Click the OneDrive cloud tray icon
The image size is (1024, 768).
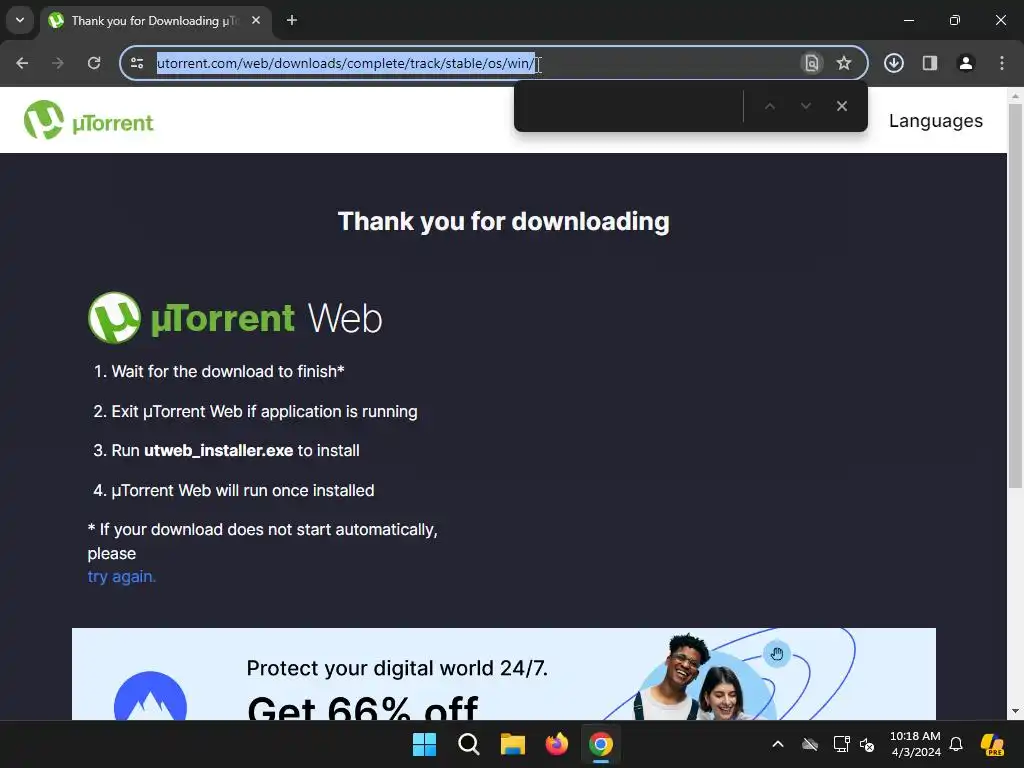[x=810, y=744]
